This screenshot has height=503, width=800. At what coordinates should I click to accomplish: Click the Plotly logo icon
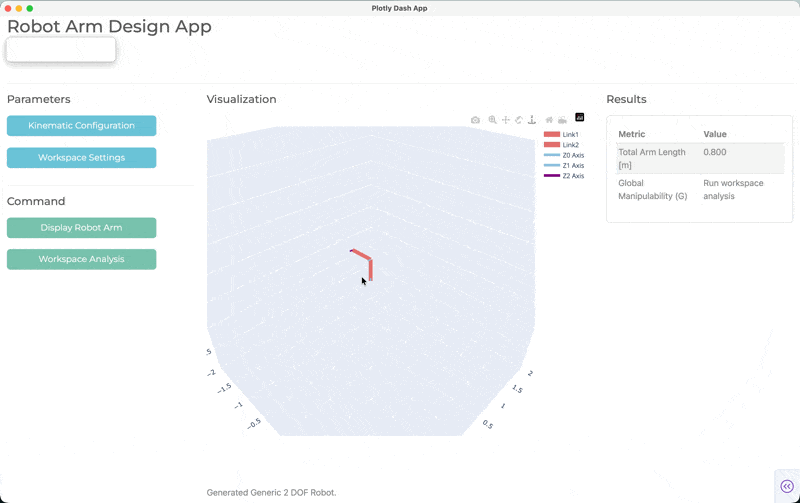tap(580, 118)
